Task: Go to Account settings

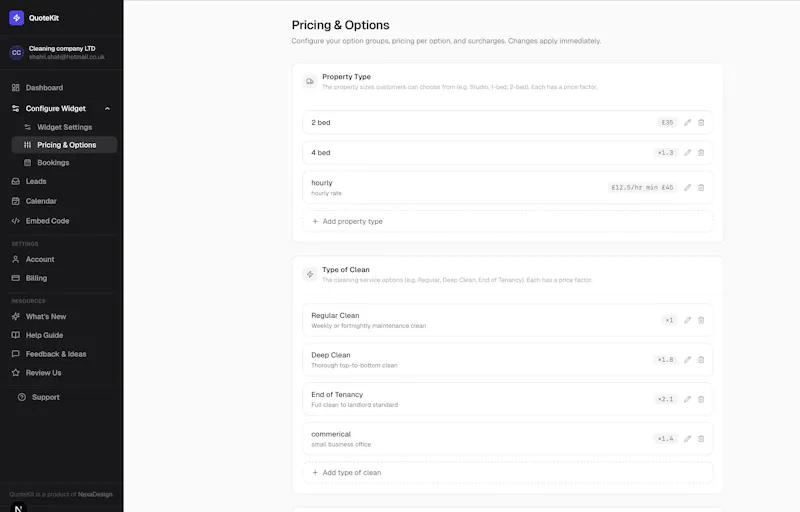Action: (x=40, y=259)
